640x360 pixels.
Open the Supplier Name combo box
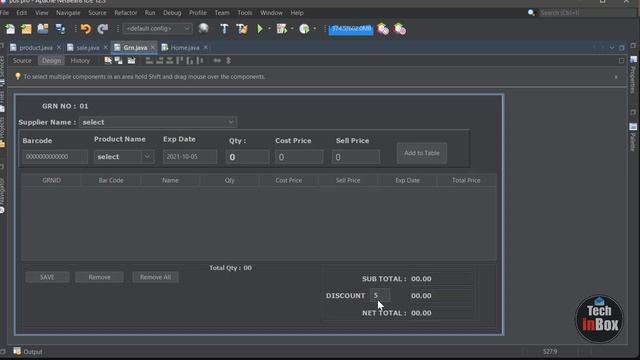158,122
